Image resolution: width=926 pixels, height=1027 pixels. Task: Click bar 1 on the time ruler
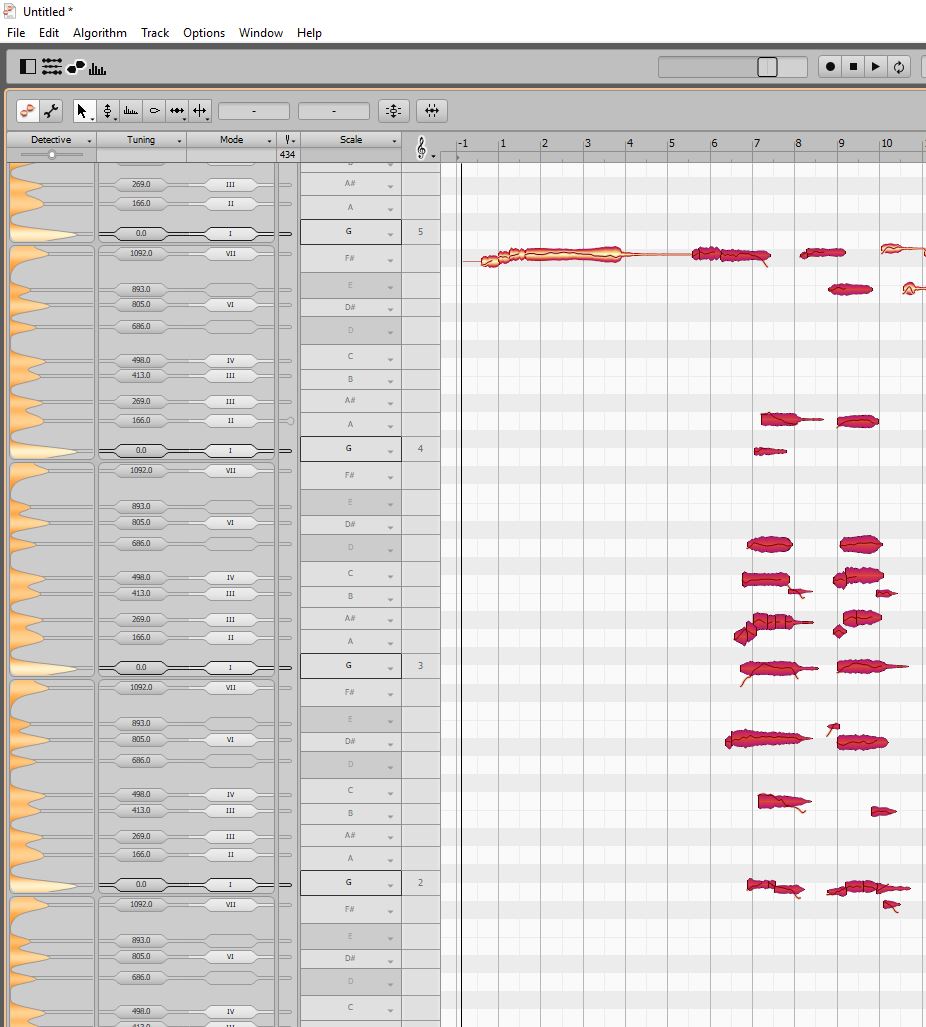click(x=503, y=143)
